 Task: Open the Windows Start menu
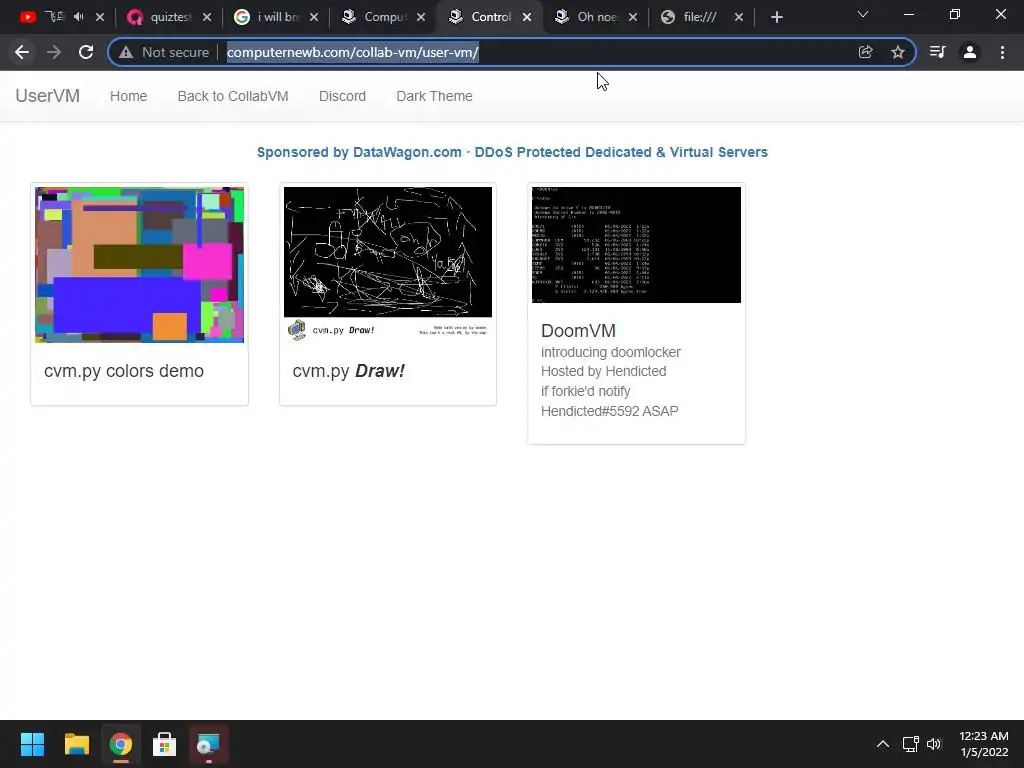tap(32, 744)
